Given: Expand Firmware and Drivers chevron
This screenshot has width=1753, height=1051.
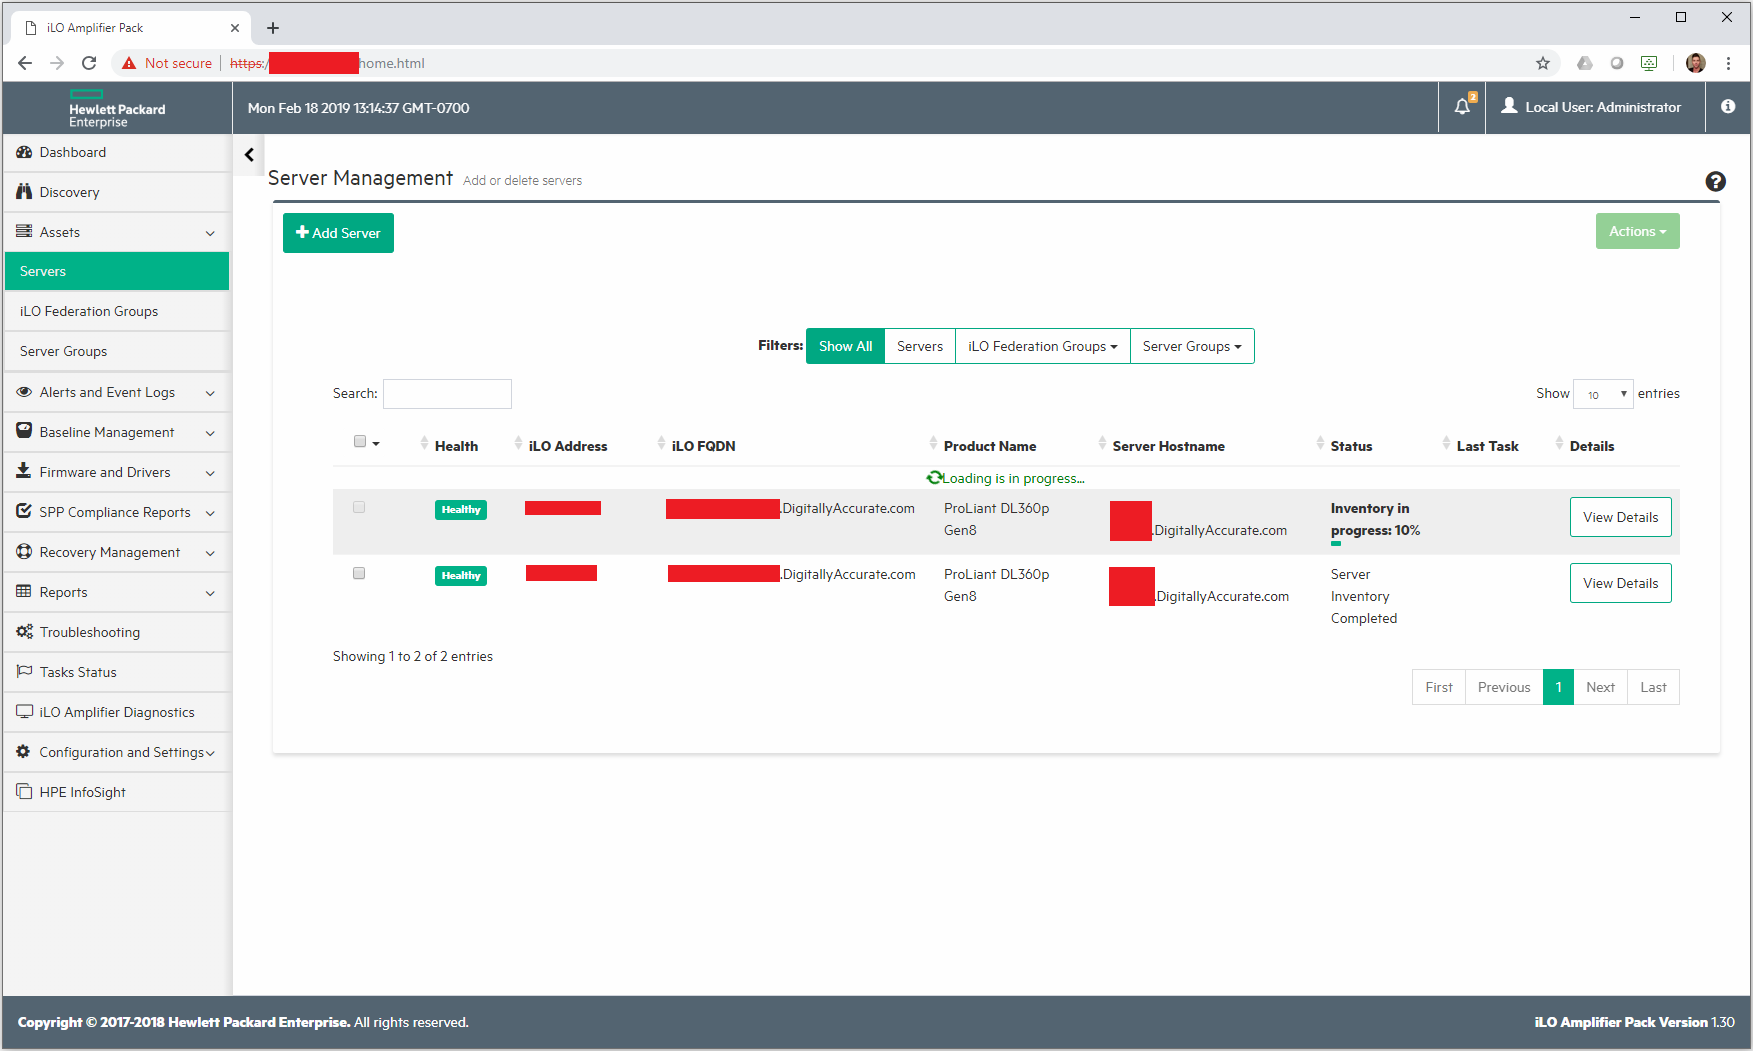Looking at the screenshot, I should (x=210, y=473).
